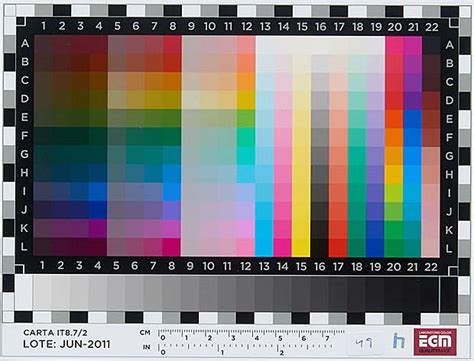Sample the yellow patch at H20
This screenshot has height=361, width=474.
394,174
